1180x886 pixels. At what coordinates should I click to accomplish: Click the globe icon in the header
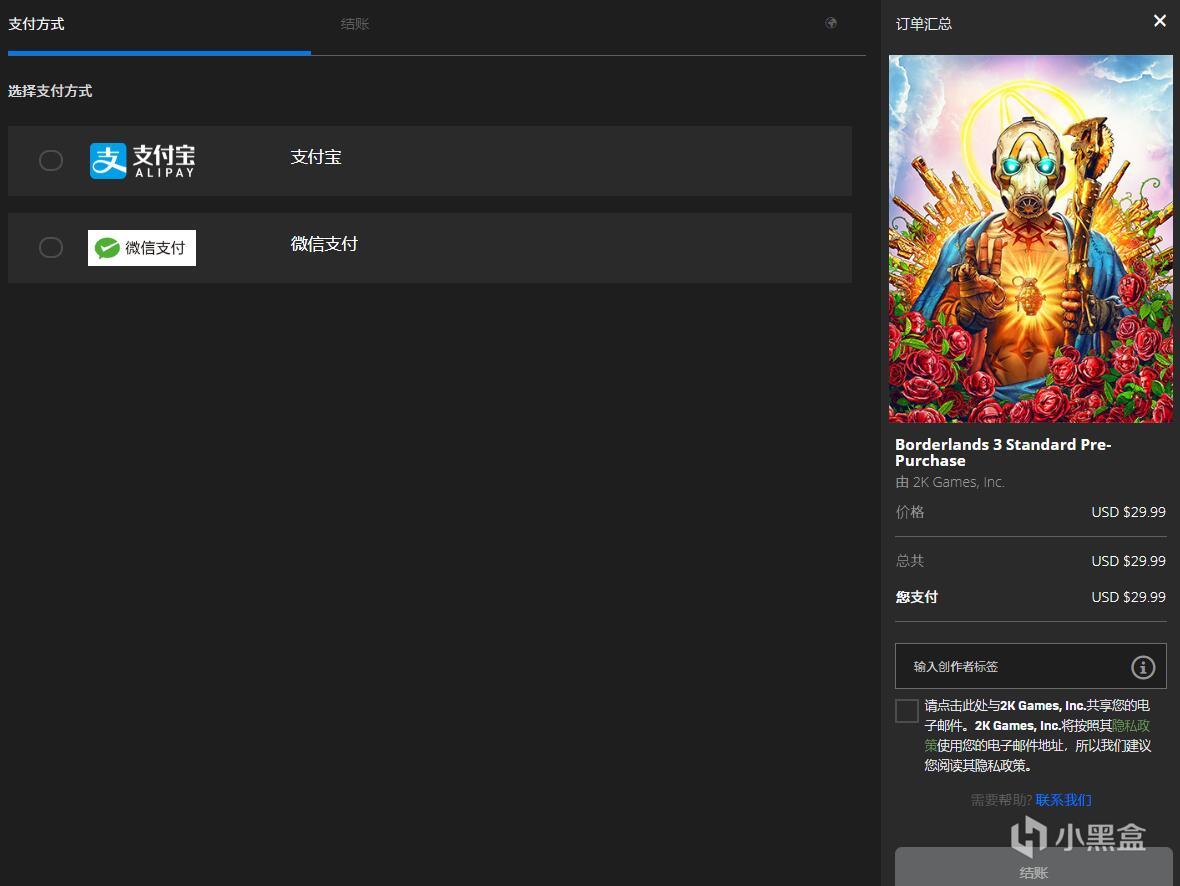click(831, 23)
